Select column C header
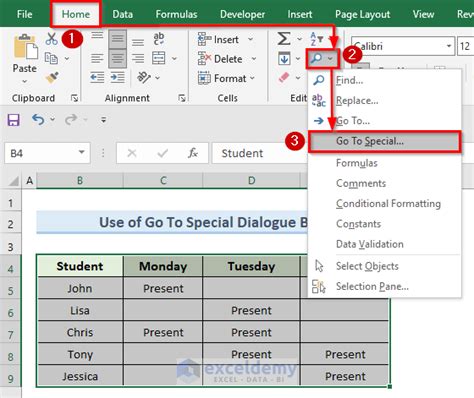 (163, 181)
